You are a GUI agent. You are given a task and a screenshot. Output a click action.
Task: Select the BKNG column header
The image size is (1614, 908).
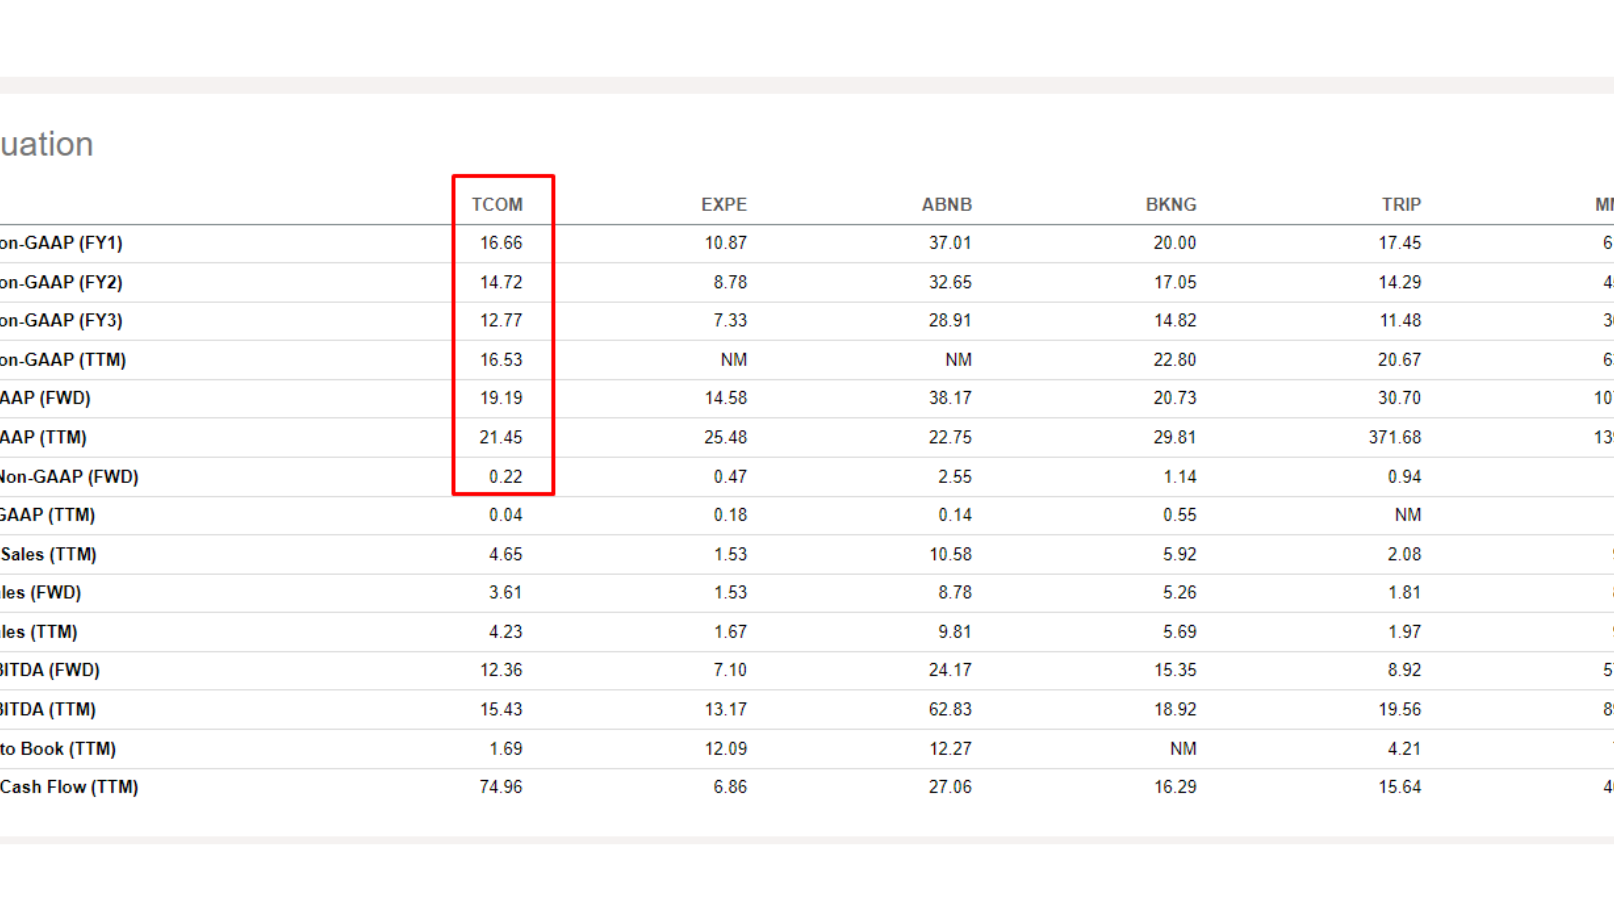1171,204
